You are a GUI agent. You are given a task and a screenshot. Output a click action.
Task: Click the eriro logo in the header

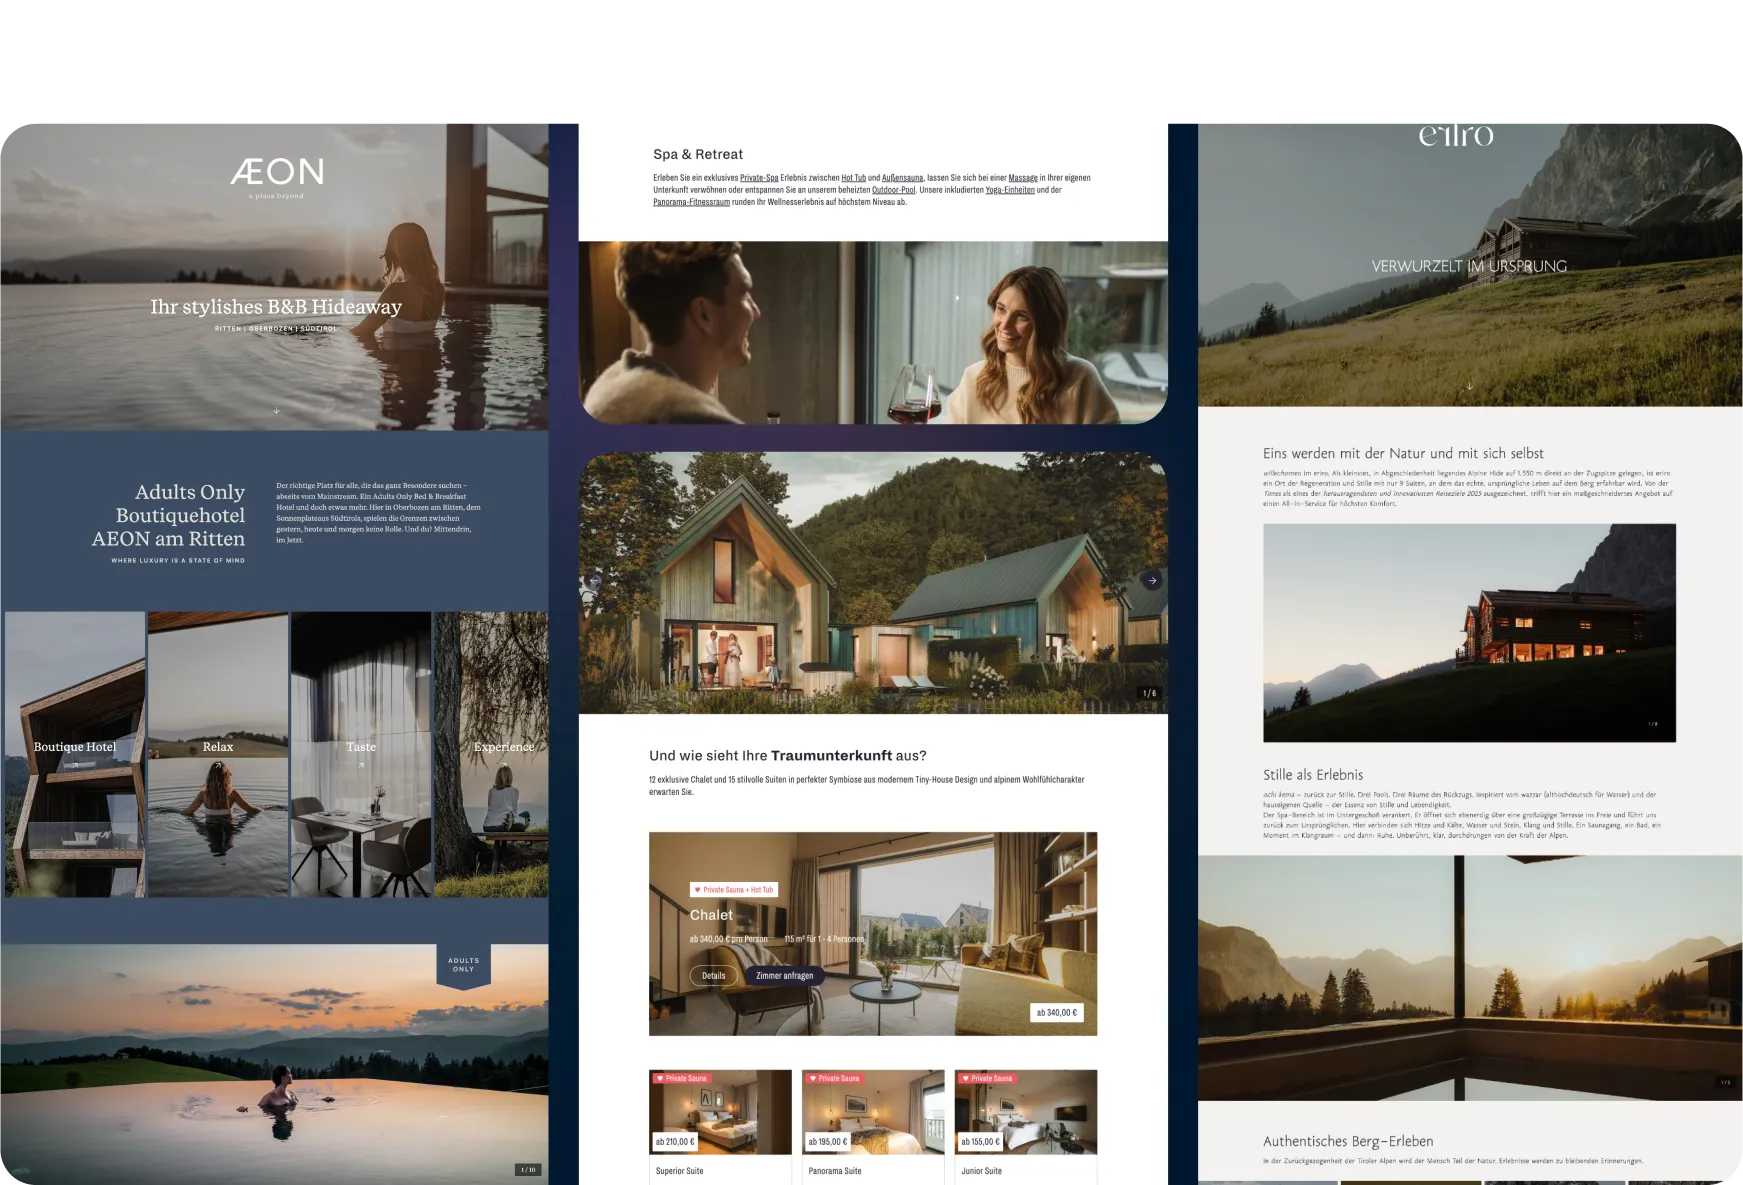pos(1456,135)
